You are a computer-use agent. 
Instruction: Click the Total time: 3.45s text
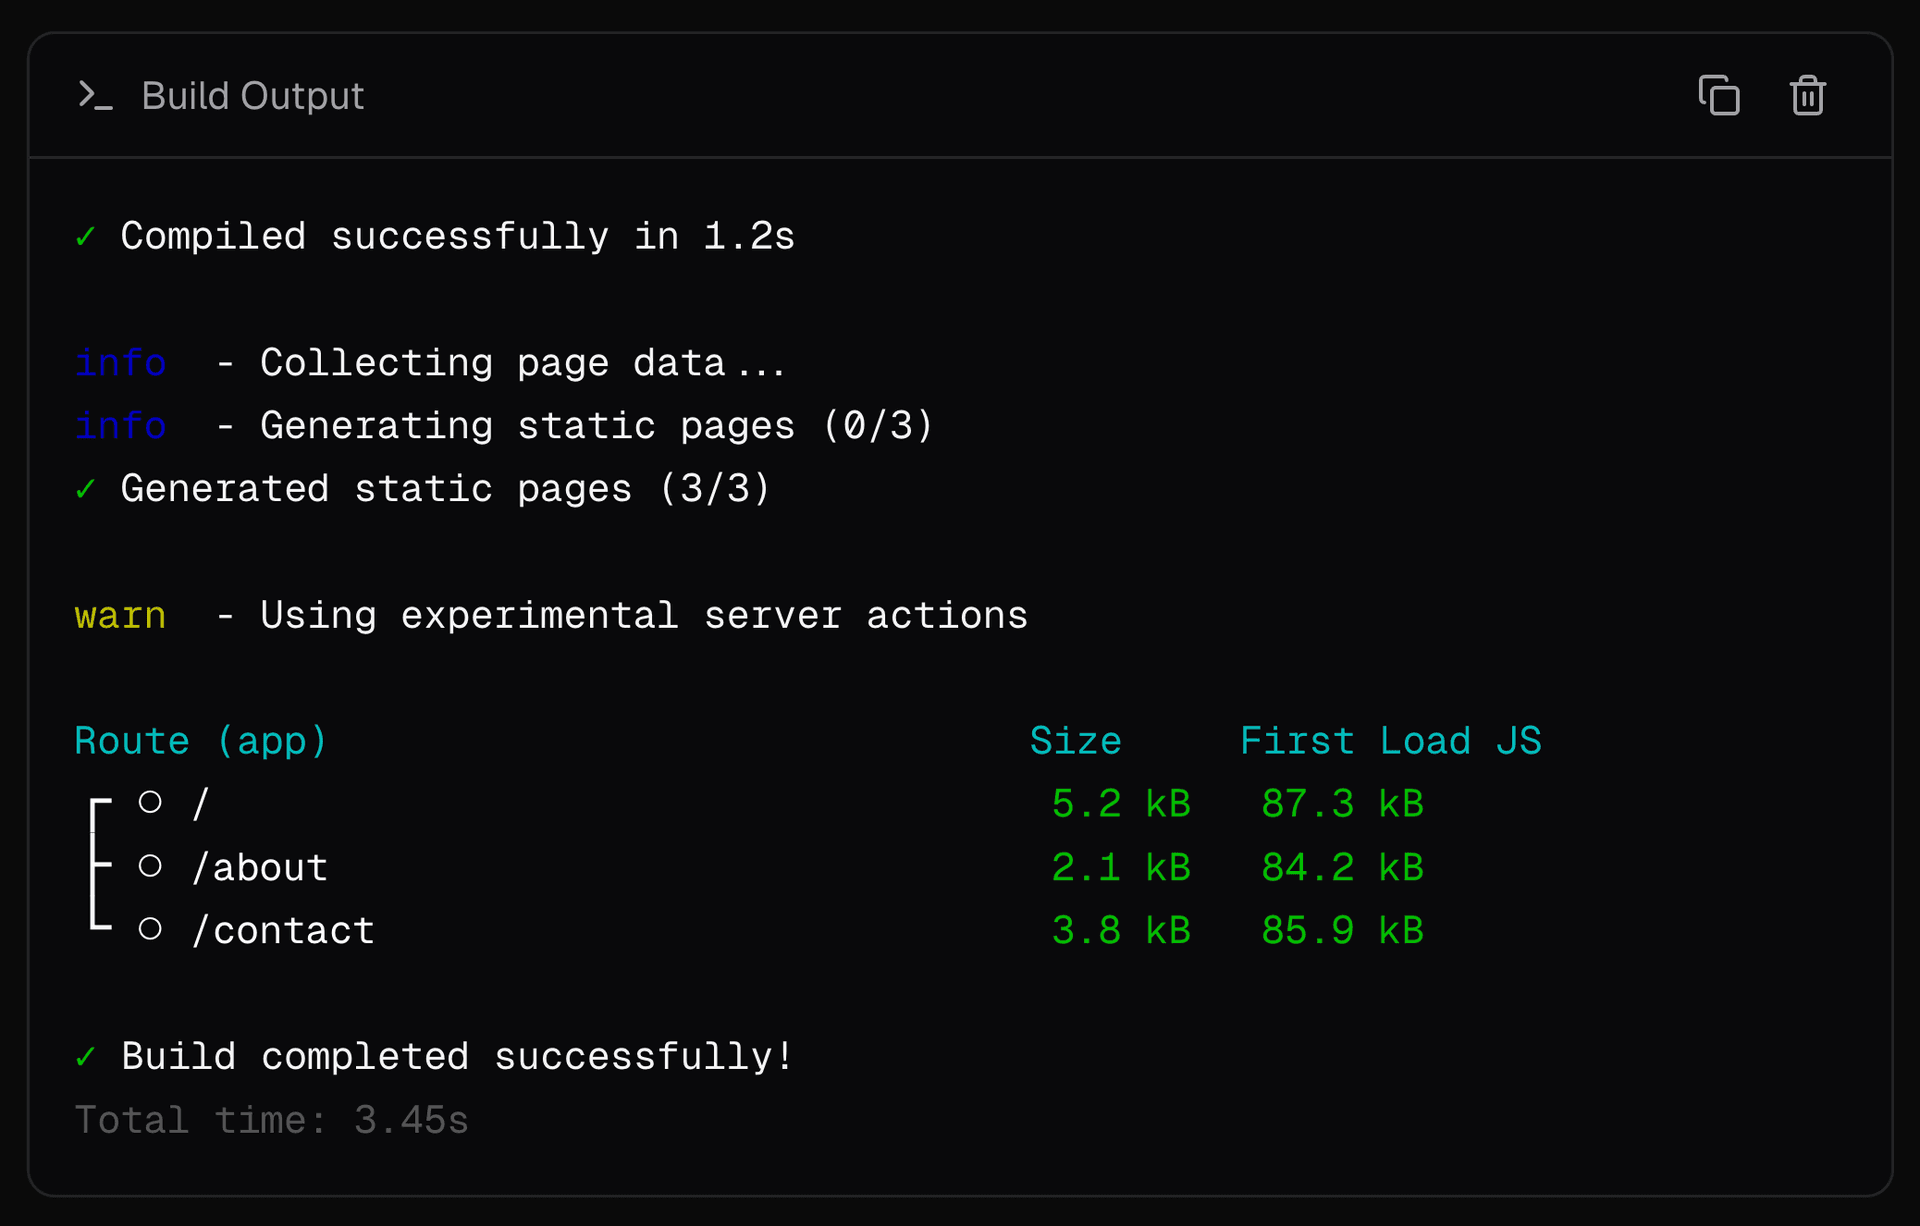[271, 1120]
